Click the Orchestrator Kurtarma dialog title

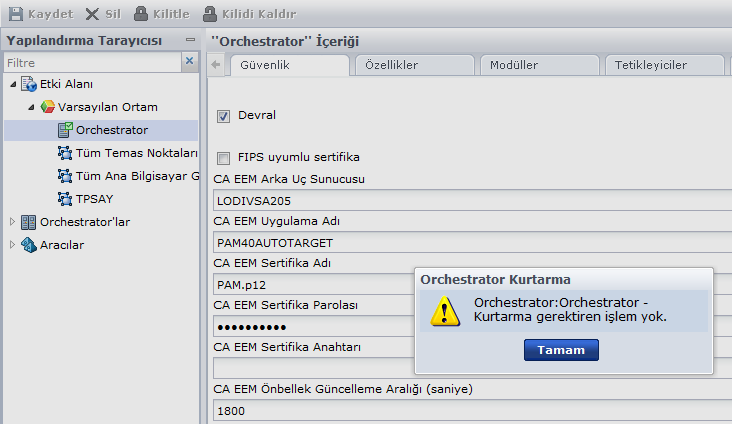point(495,279)
